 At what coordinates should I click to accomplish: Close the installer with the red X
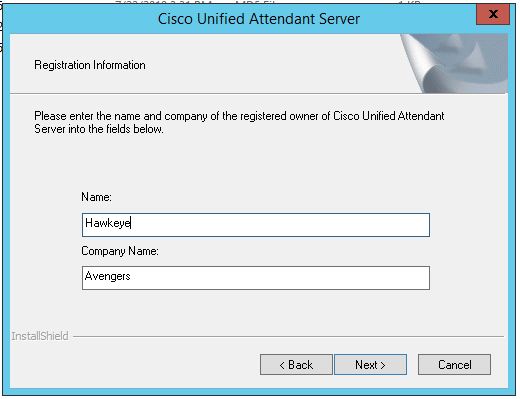493,14
